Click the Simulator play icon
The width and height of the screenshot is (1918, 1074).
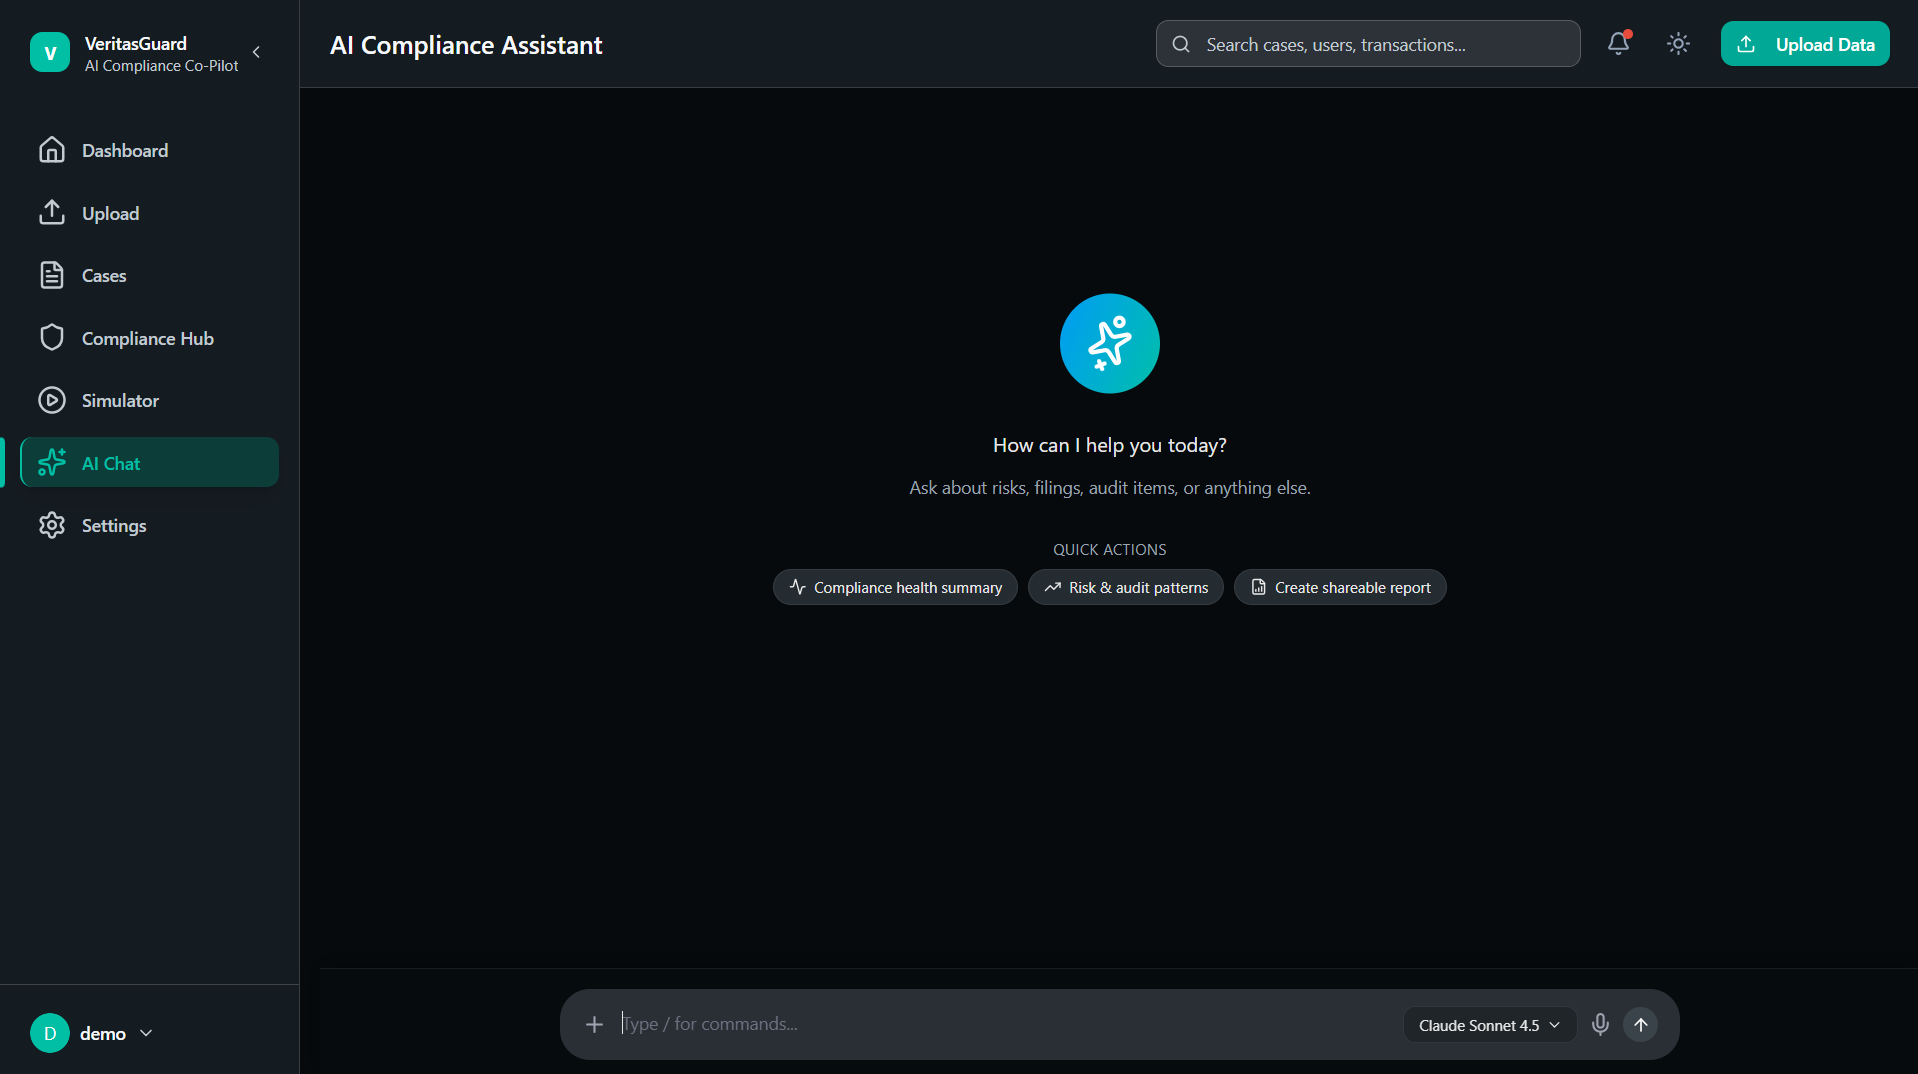52,400
